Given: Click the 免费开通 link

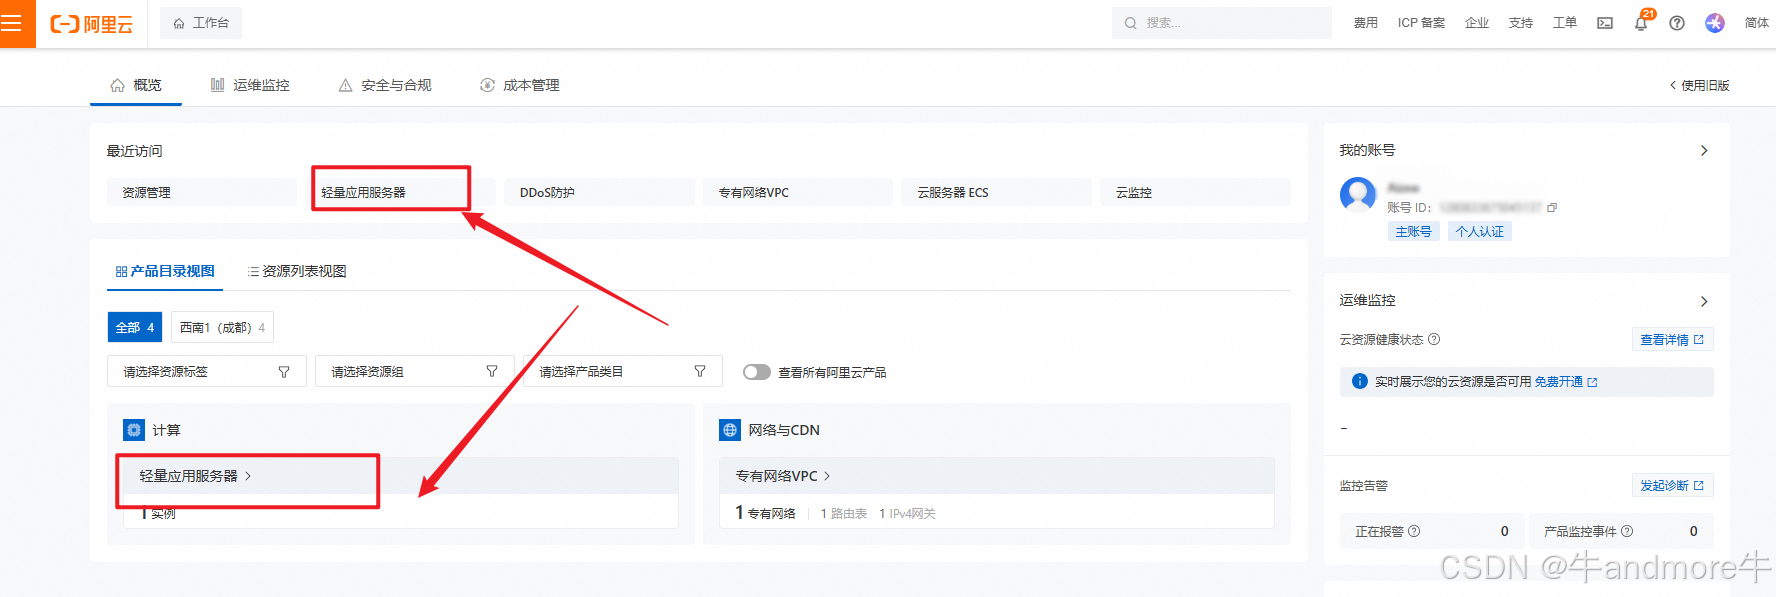Looking at the screenshot, I should coord(1566,382).
